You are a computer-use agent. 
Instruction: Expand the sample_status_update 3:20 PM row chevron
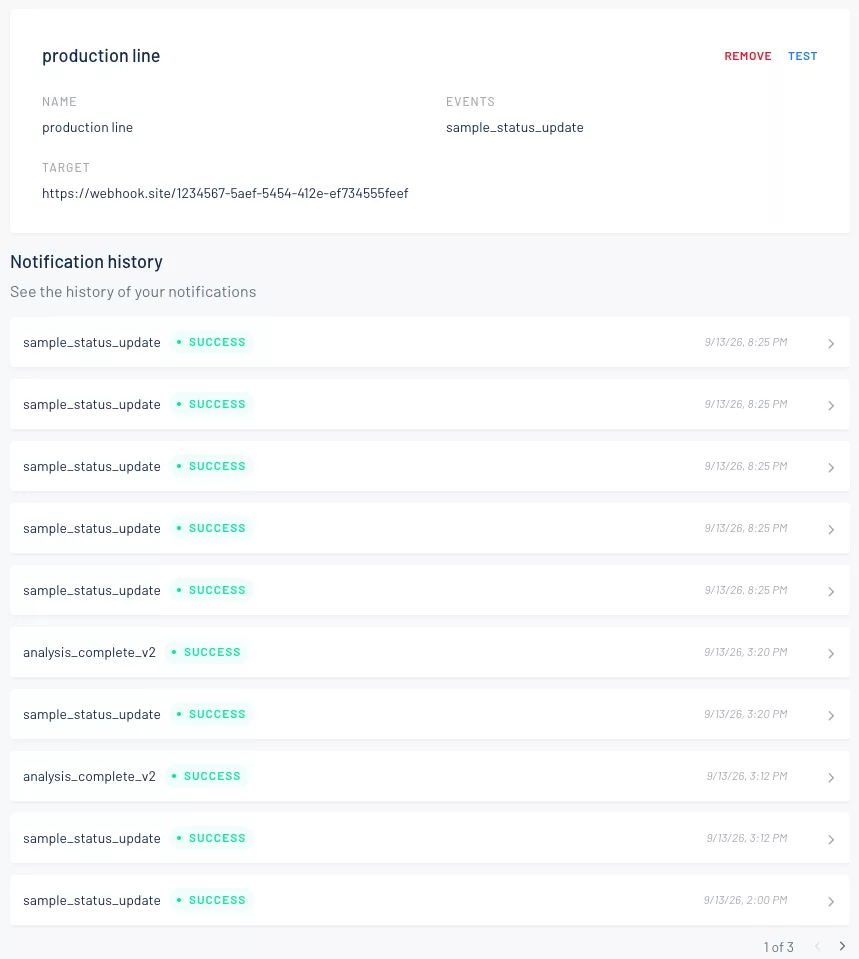831,715
